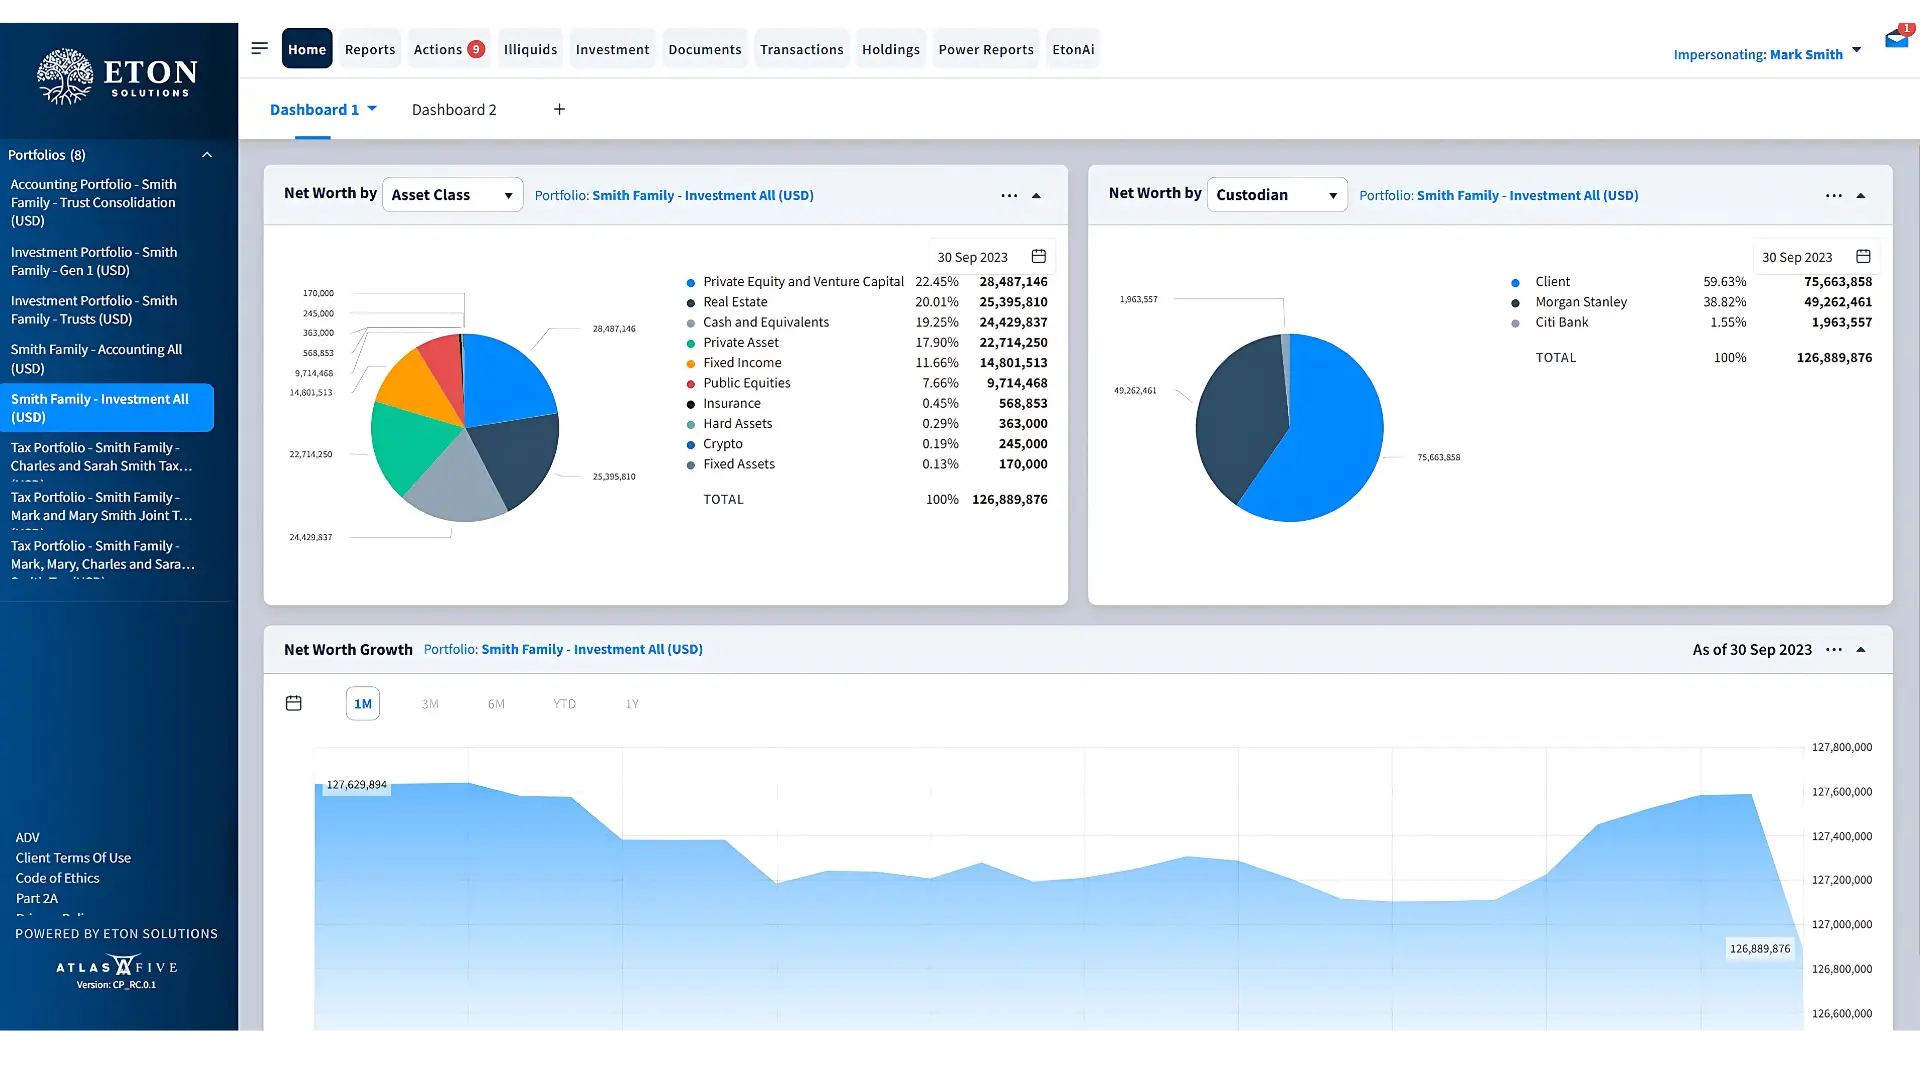The image size is (1920, 1080).
Task: Click the Cash and Equivalents legend row
Action: (867, 323)
